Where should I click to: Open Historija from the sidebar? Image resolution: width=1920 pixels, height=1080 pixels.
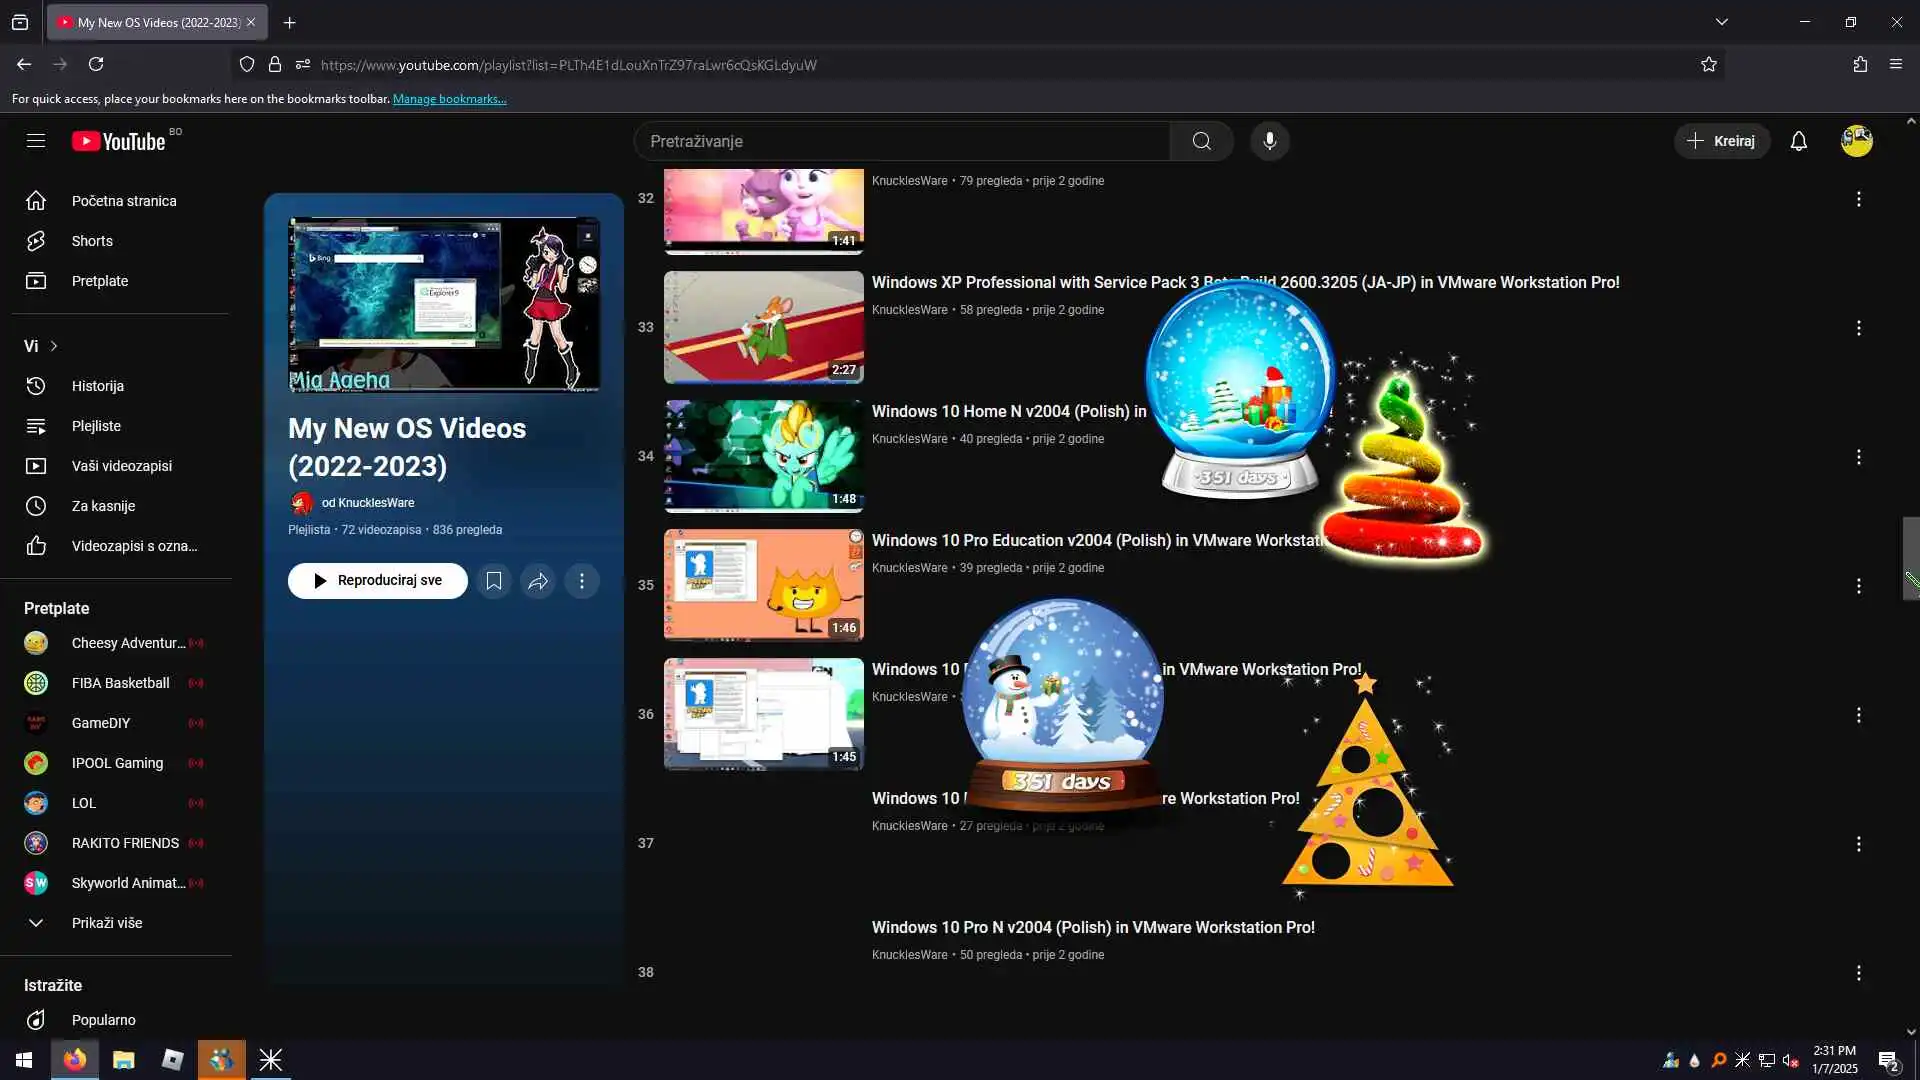pyautogui.click(x=97, y=386)
